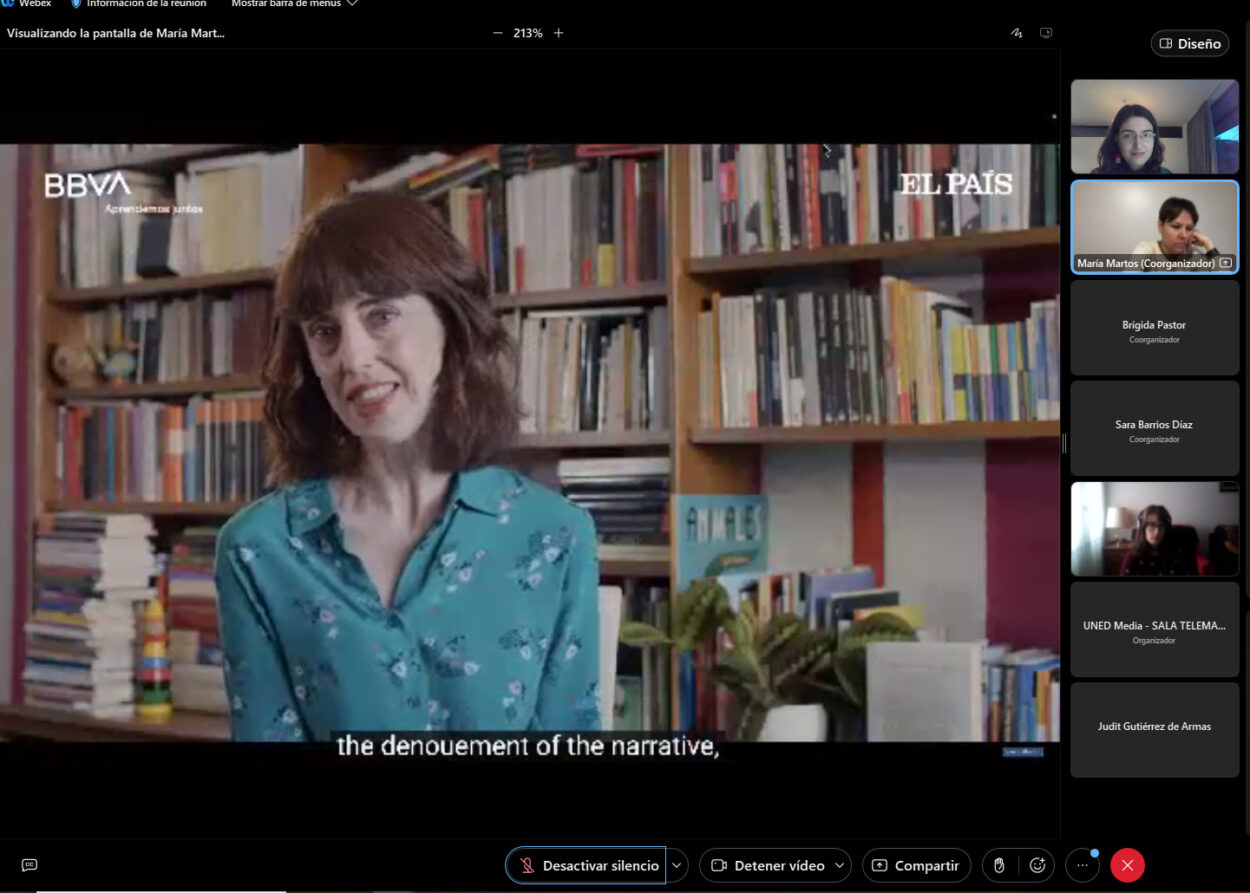1250x893 pixels.
Task: Open the reactions emoji icon
Action: tap(1037, 865)
